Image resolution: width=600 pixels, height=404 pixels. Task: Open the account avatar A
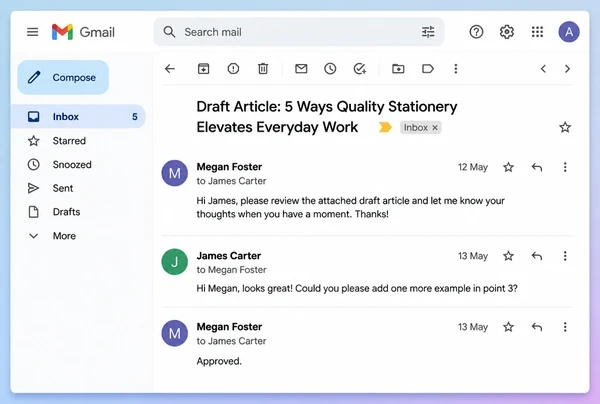coord(569,32)
